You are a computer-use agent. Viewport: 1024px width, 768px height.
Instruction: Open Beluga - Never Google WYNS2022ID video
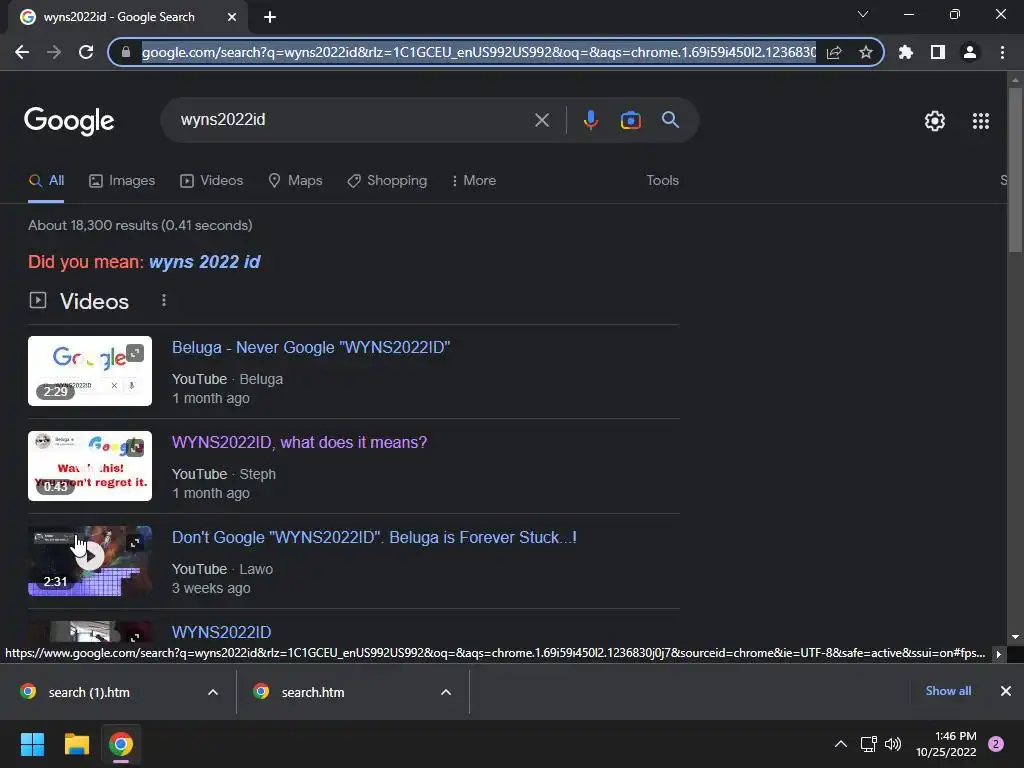311,347
